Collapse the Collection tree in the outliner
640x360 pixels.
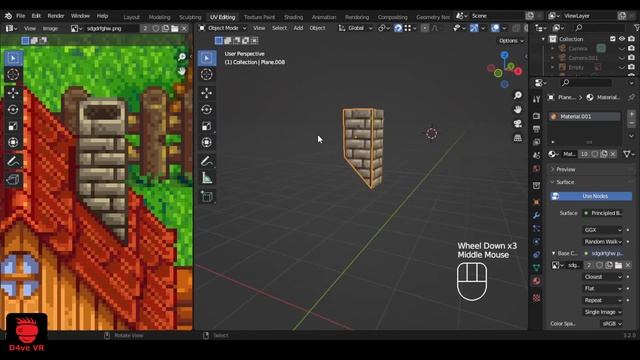(x=543, y=39)
